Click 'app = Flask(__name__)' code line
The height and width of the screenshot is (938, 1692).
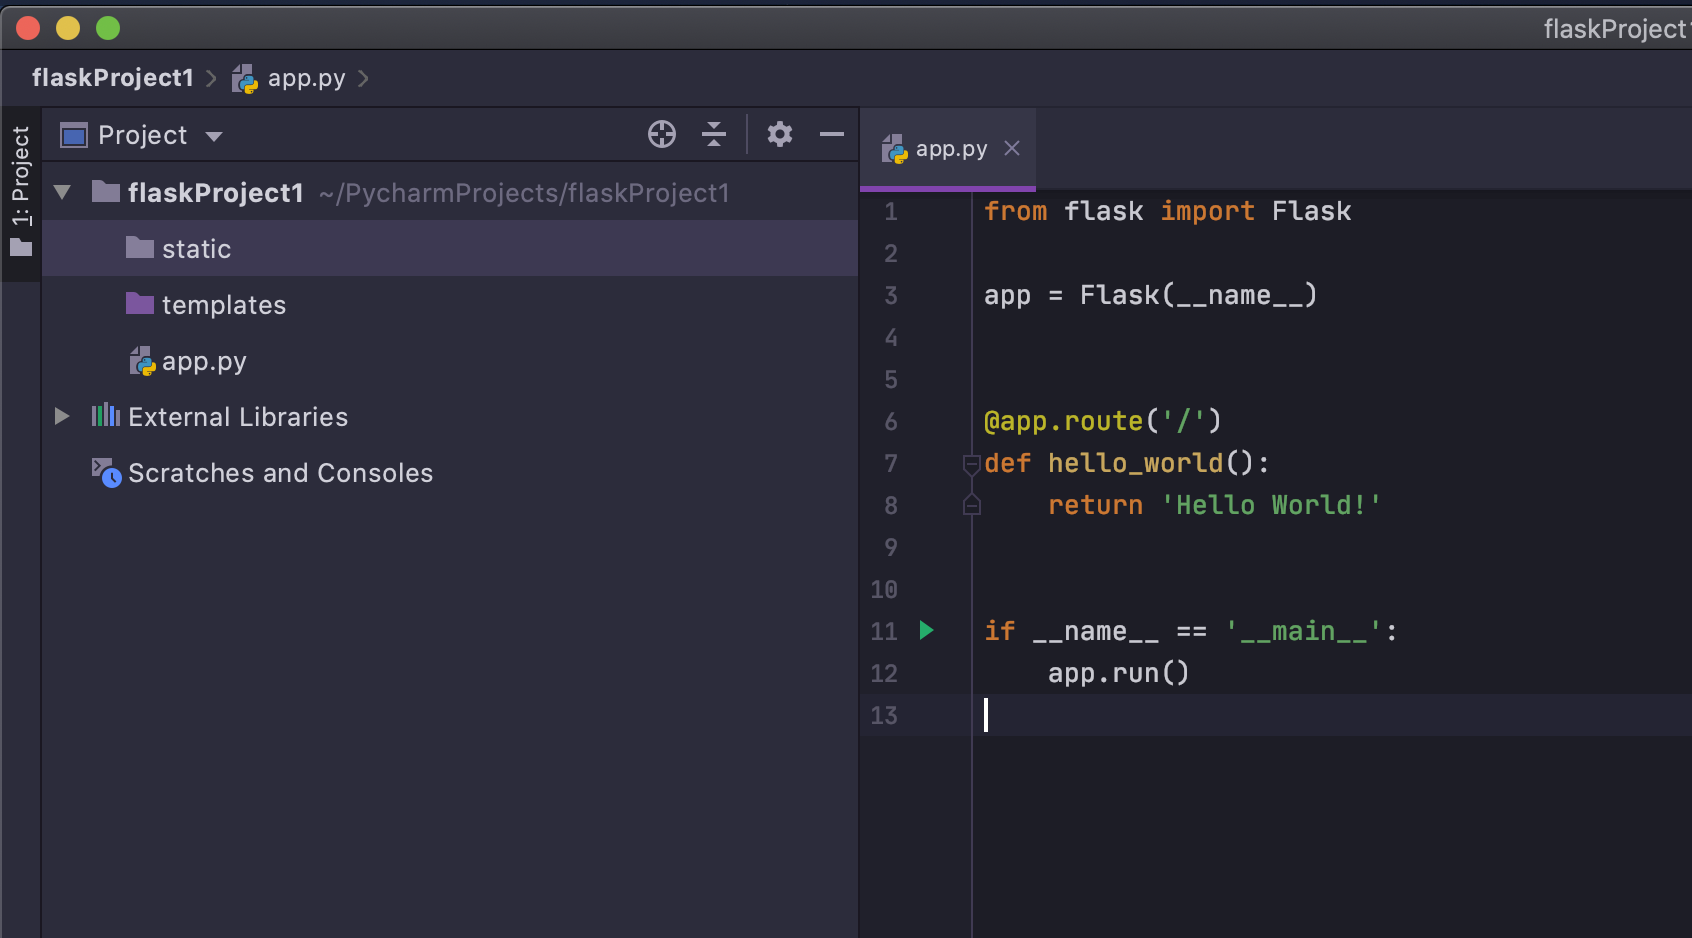tap(1150, 295)
